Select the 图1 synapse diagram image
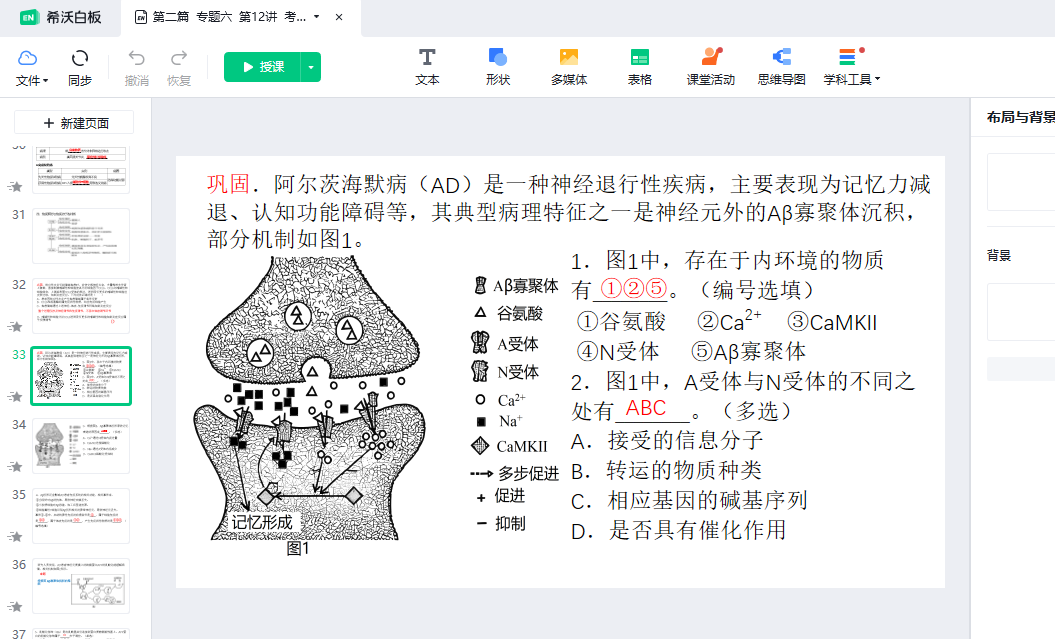The image size is (1055, 640). pyautogui.click(x=310, y=398)
